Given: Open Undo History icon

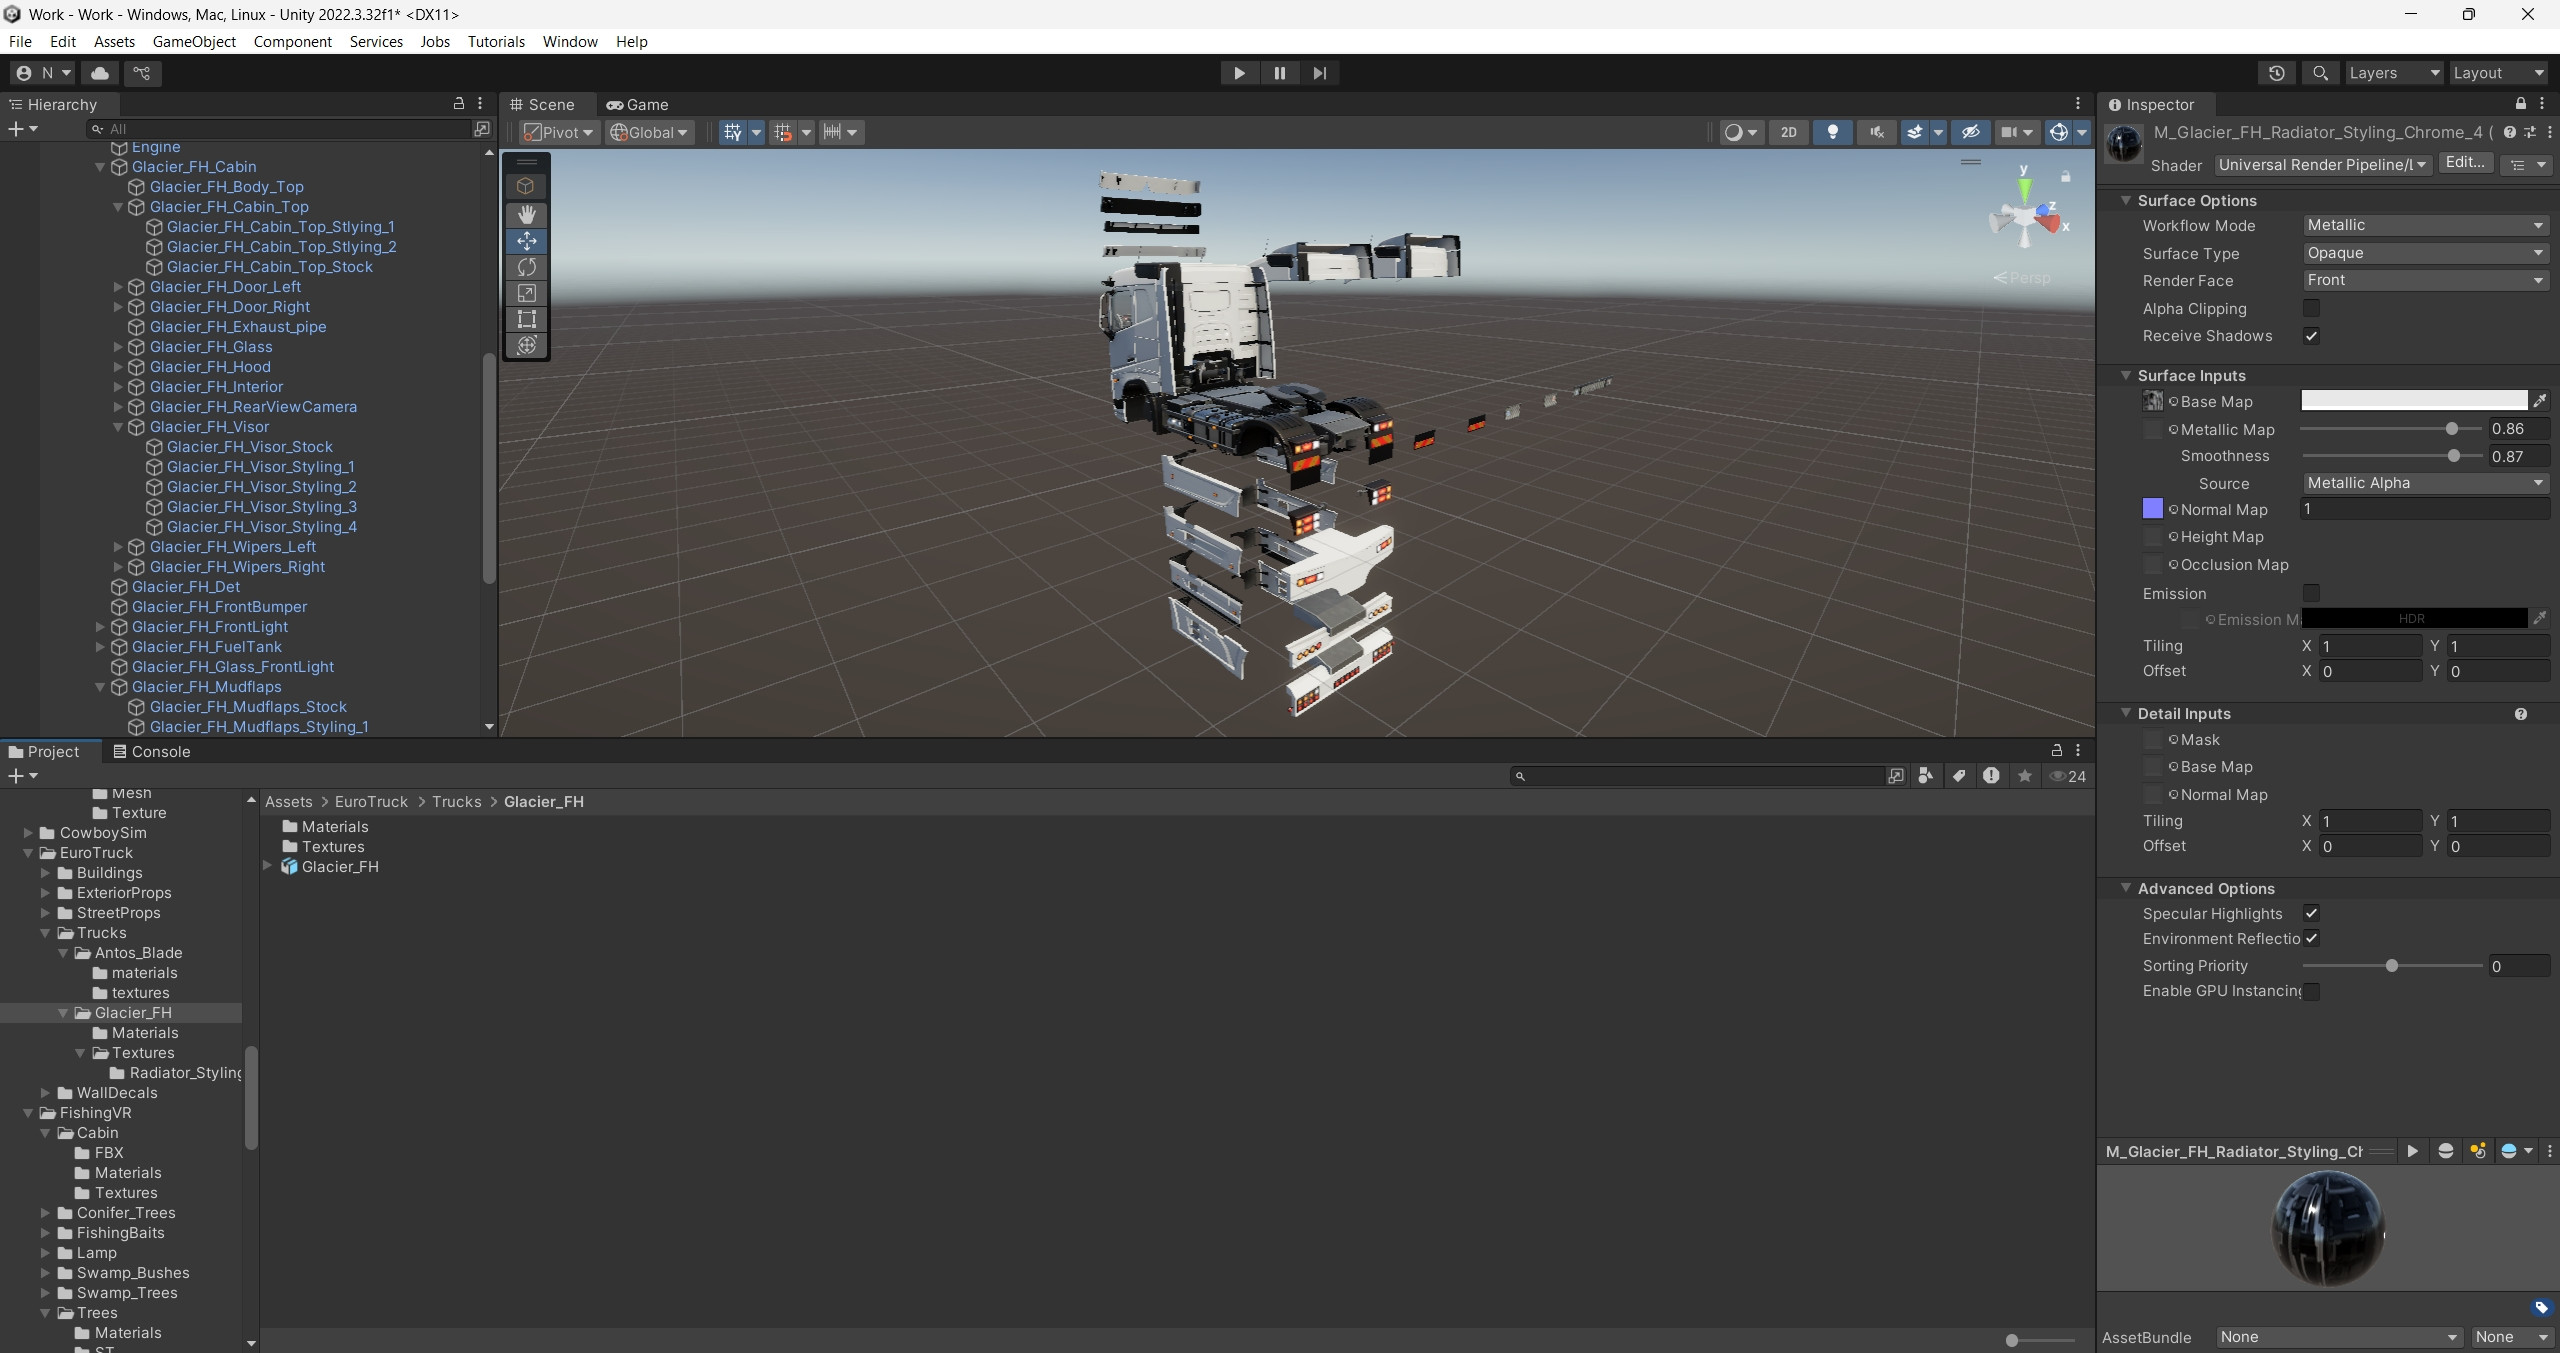Looking at the screenshot, I should pos(2276,73).
